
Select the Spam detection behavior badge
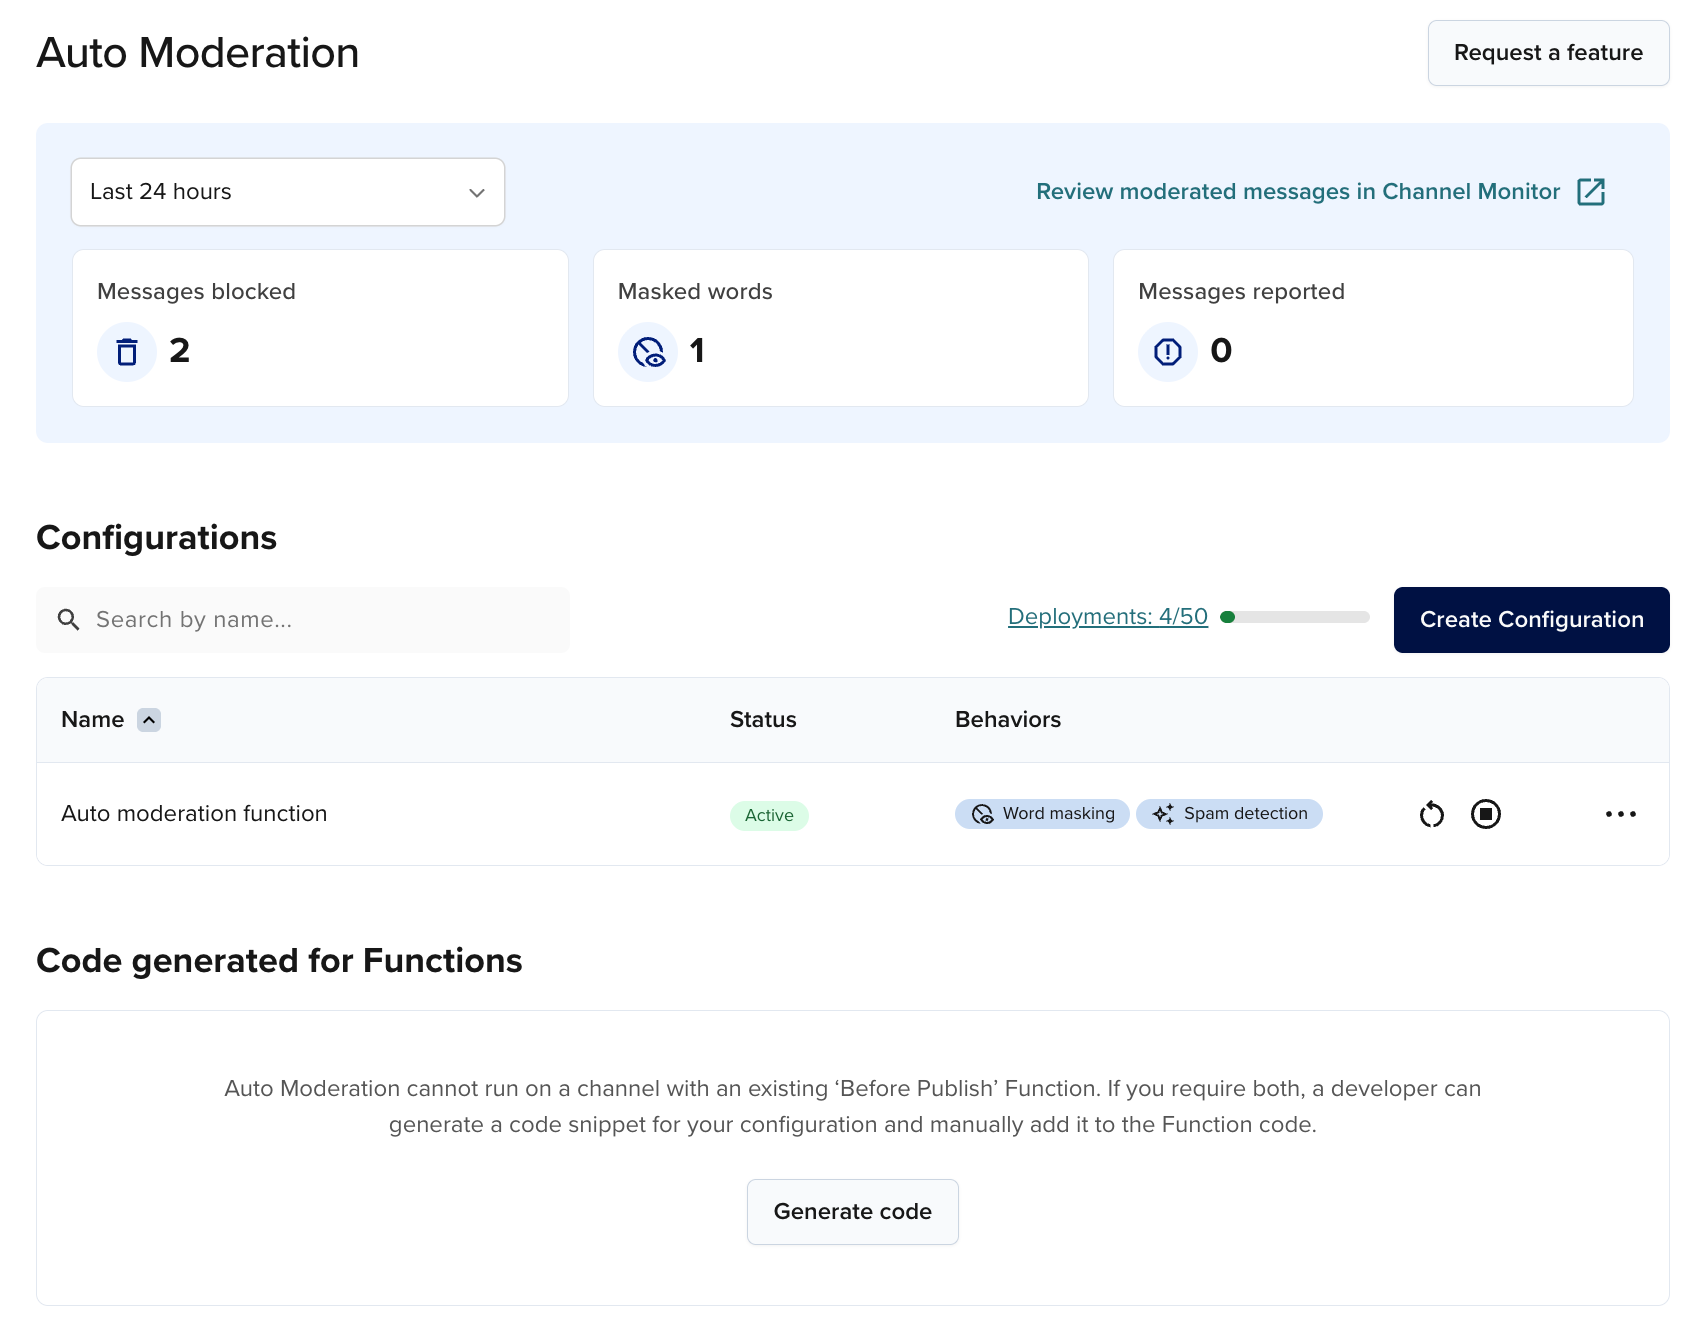click(1229, 814)
